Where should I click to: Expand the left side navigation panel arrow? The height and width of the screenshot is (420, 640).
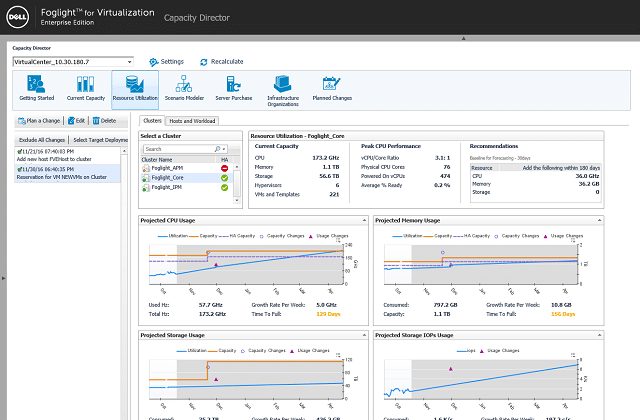click(x=3, y=278)
